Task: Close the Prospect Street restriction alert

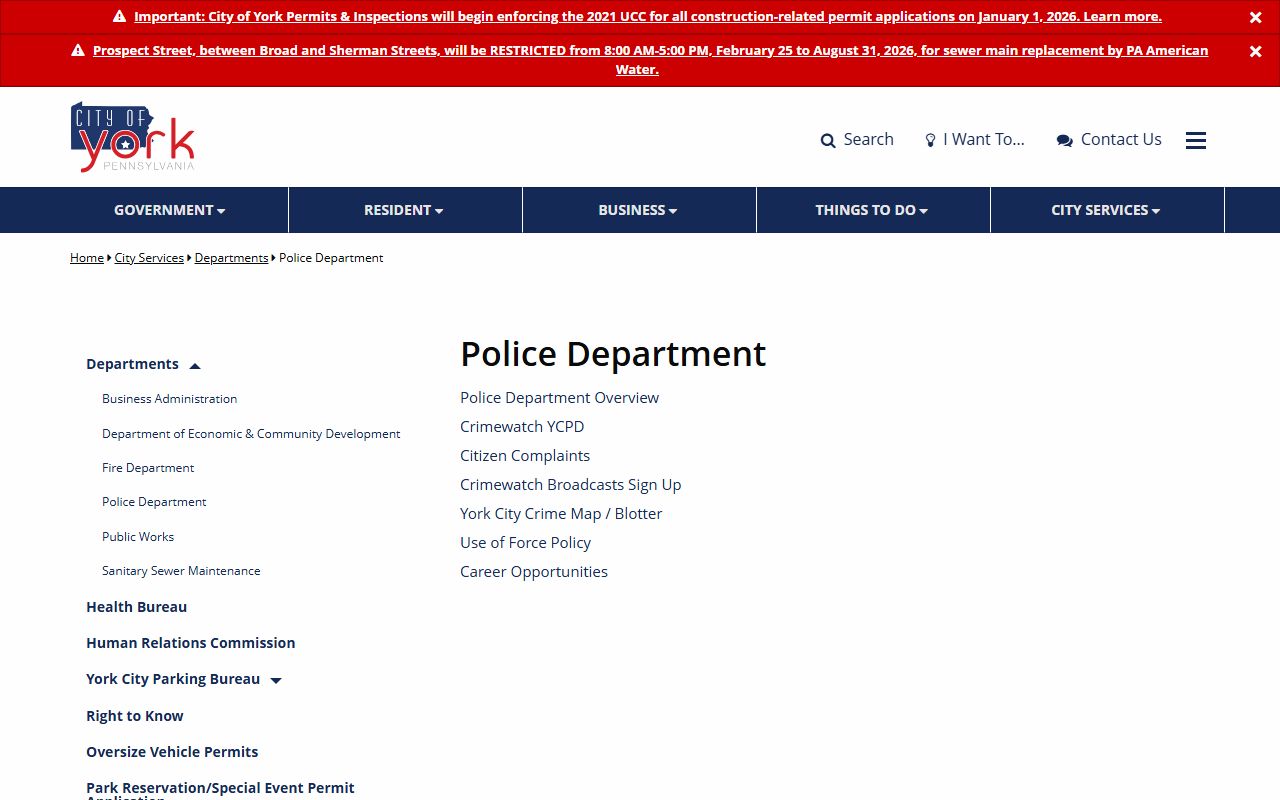Action: (x=1255, y=51)
